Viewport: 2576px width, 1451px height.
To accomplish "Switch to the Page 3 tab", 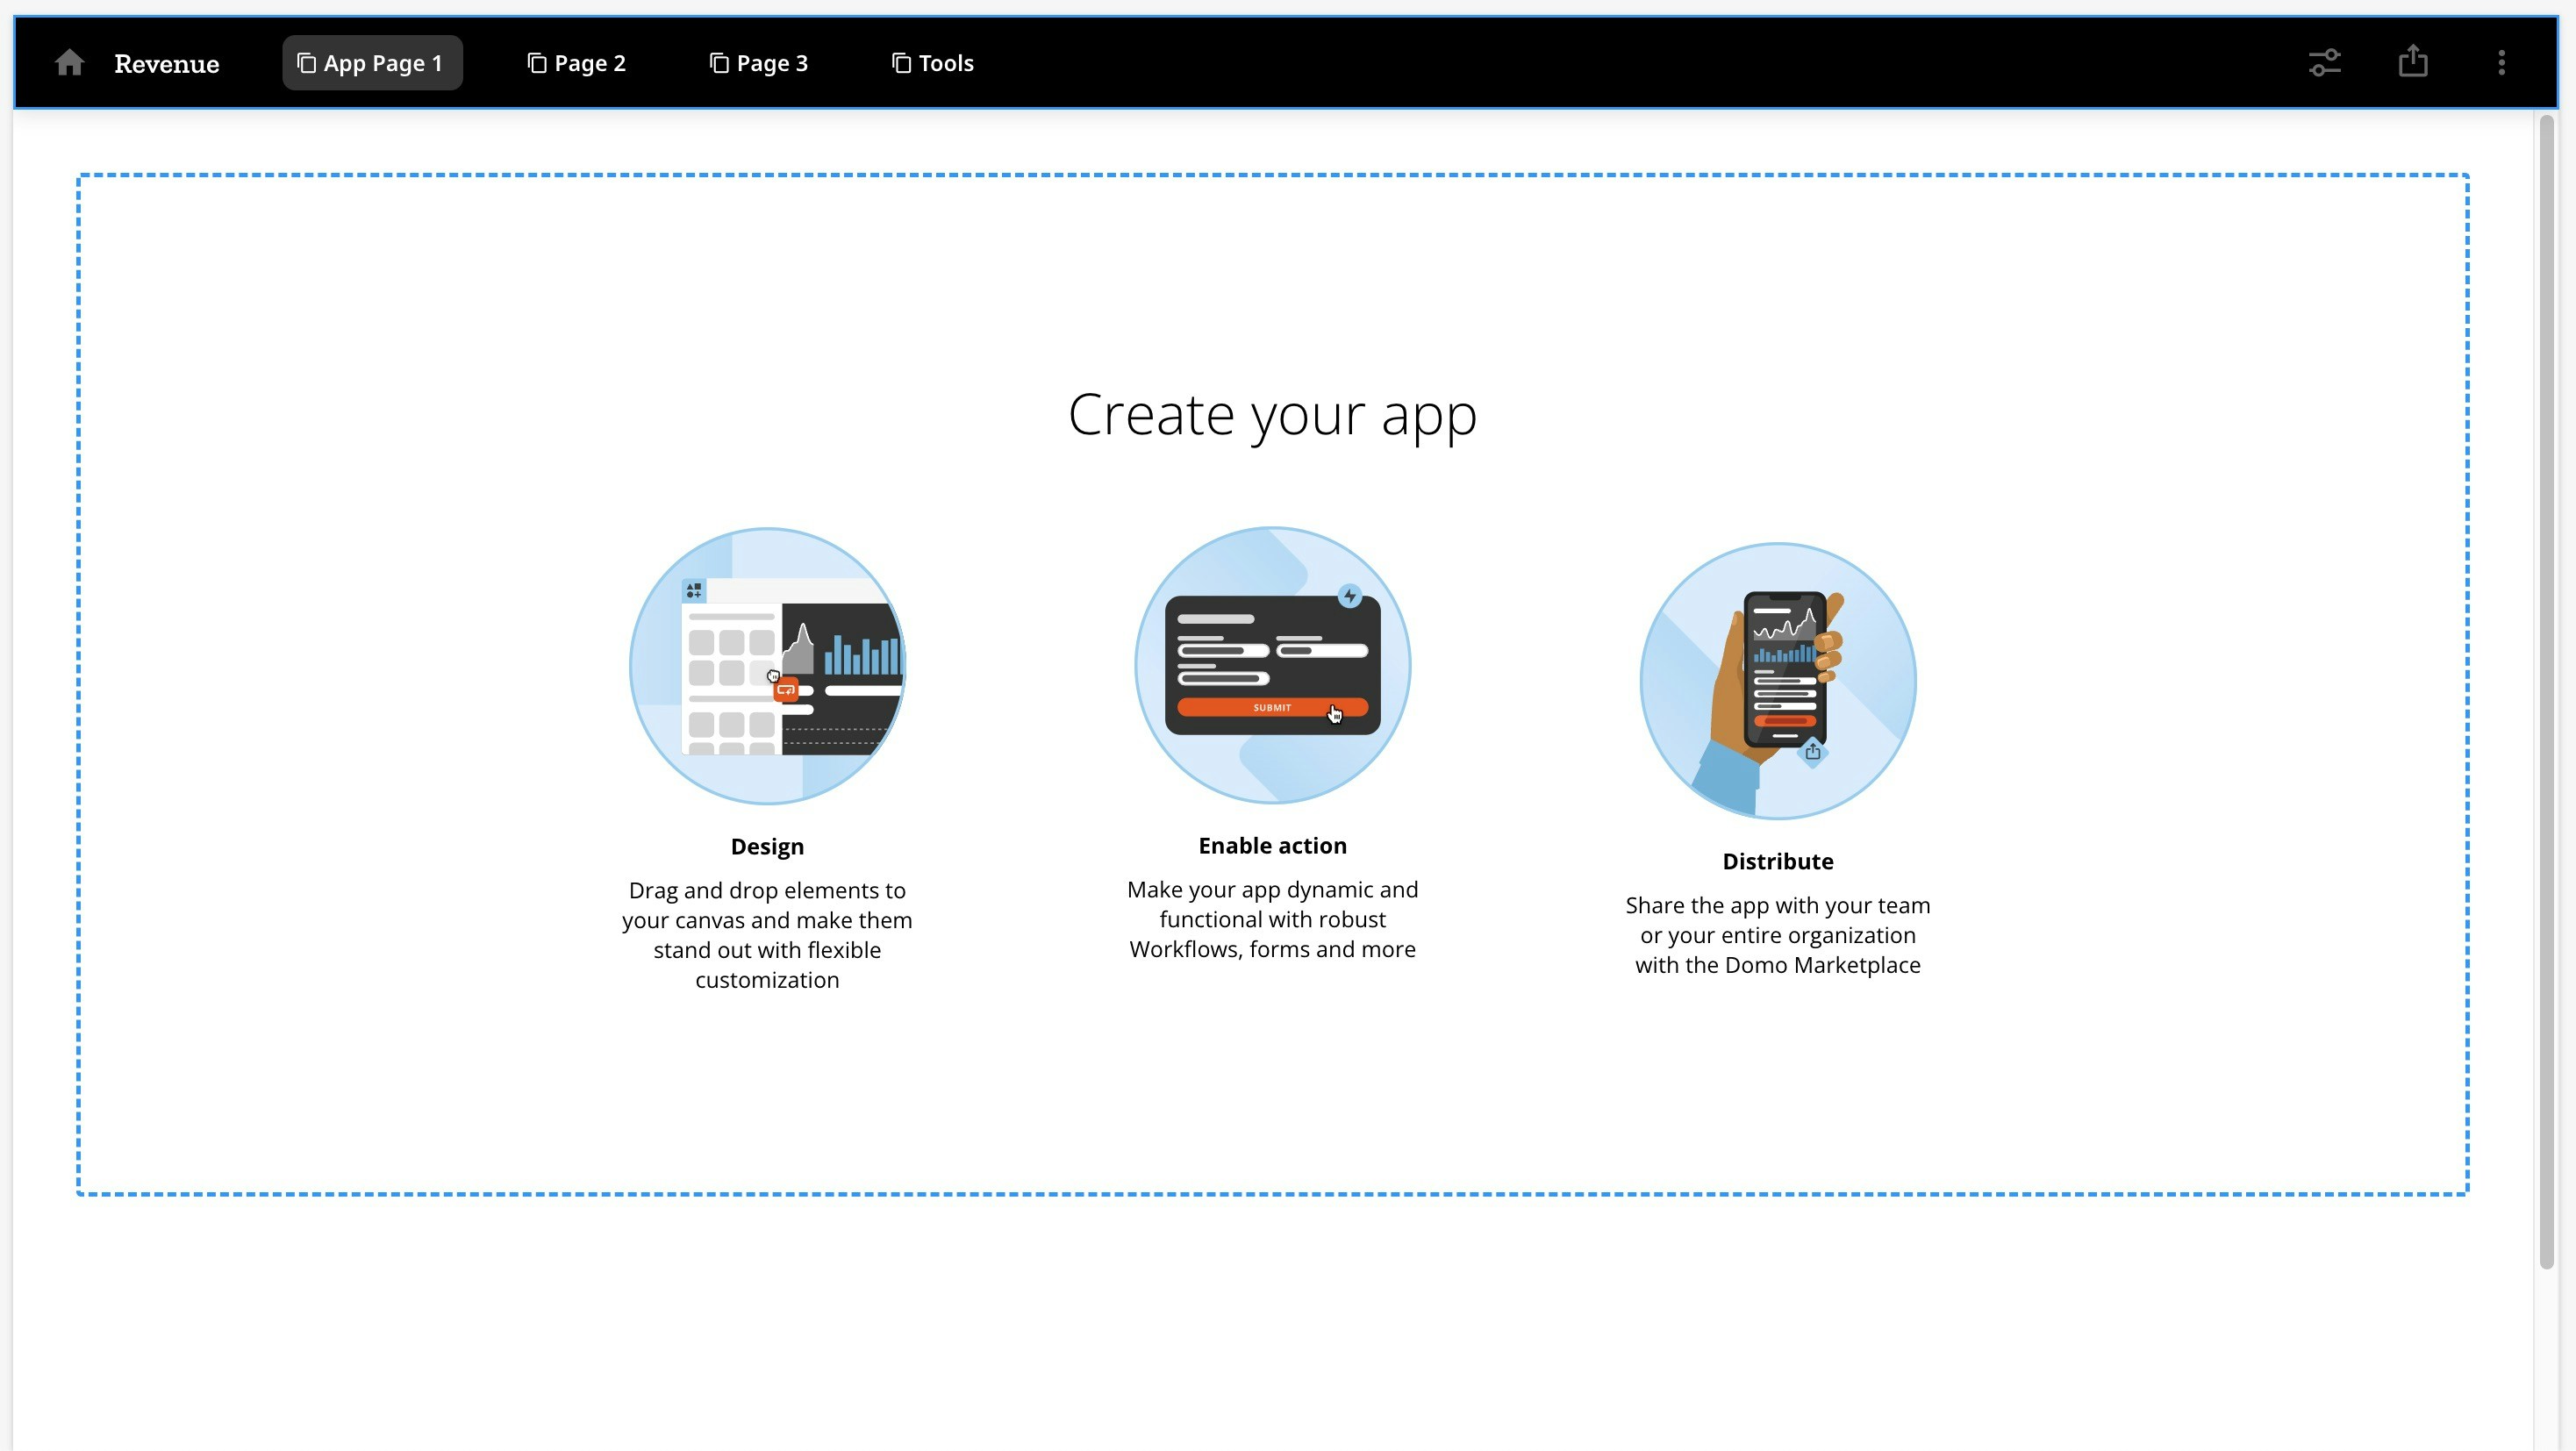I will click(771, 63).
